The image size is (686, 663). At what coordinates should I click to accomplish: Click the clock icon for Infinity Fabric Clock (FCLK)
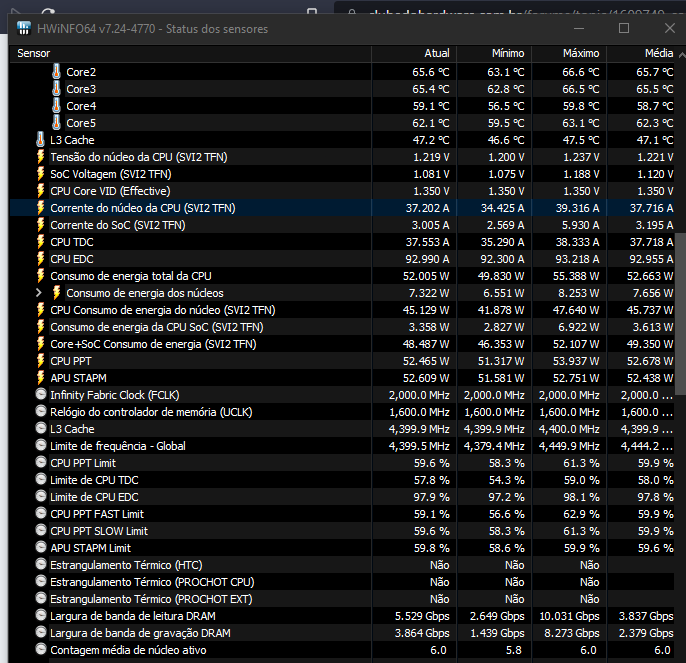(41, 394)
